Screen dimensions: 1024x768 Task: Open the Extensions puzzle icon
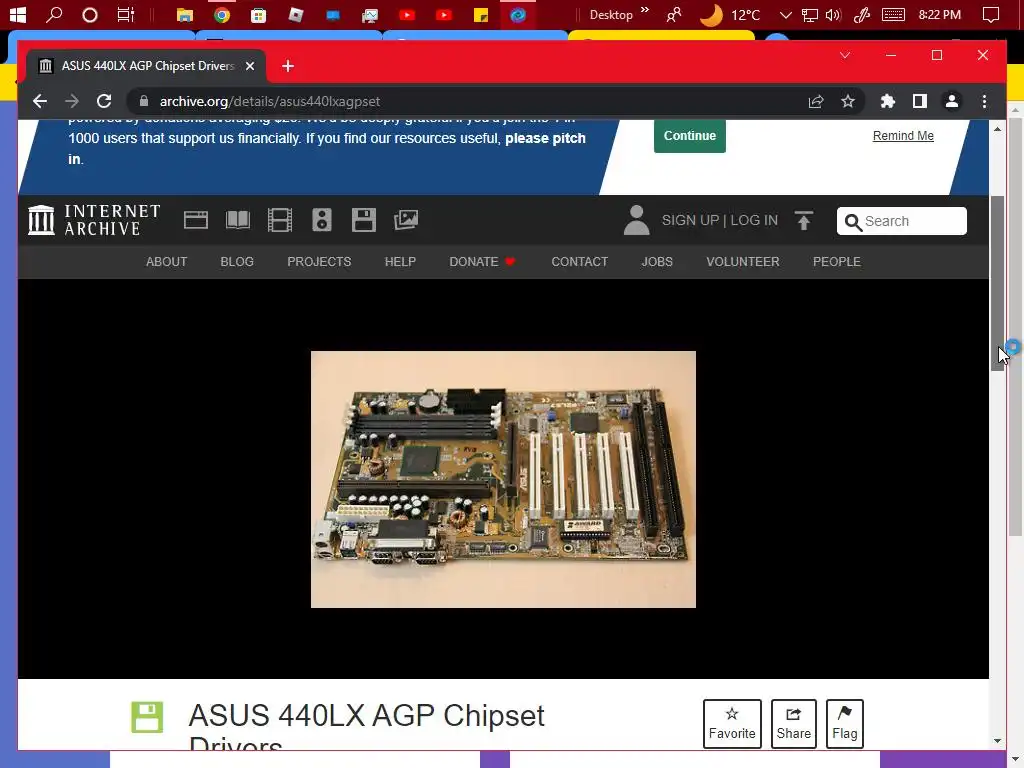tap(888, 101)
